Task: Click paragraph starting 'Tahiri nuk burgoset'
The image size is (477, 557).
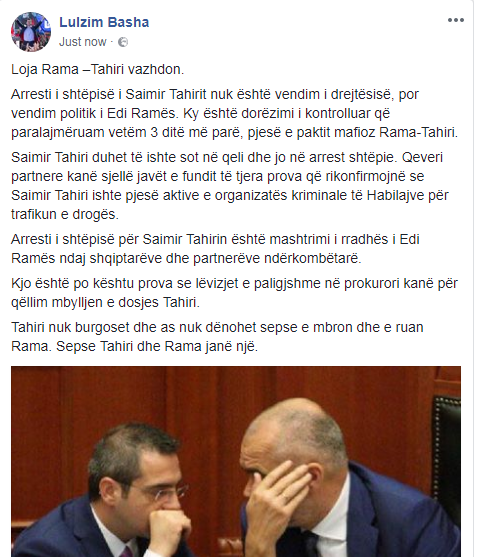Action: pyautogui.click(x=217, y=336)
